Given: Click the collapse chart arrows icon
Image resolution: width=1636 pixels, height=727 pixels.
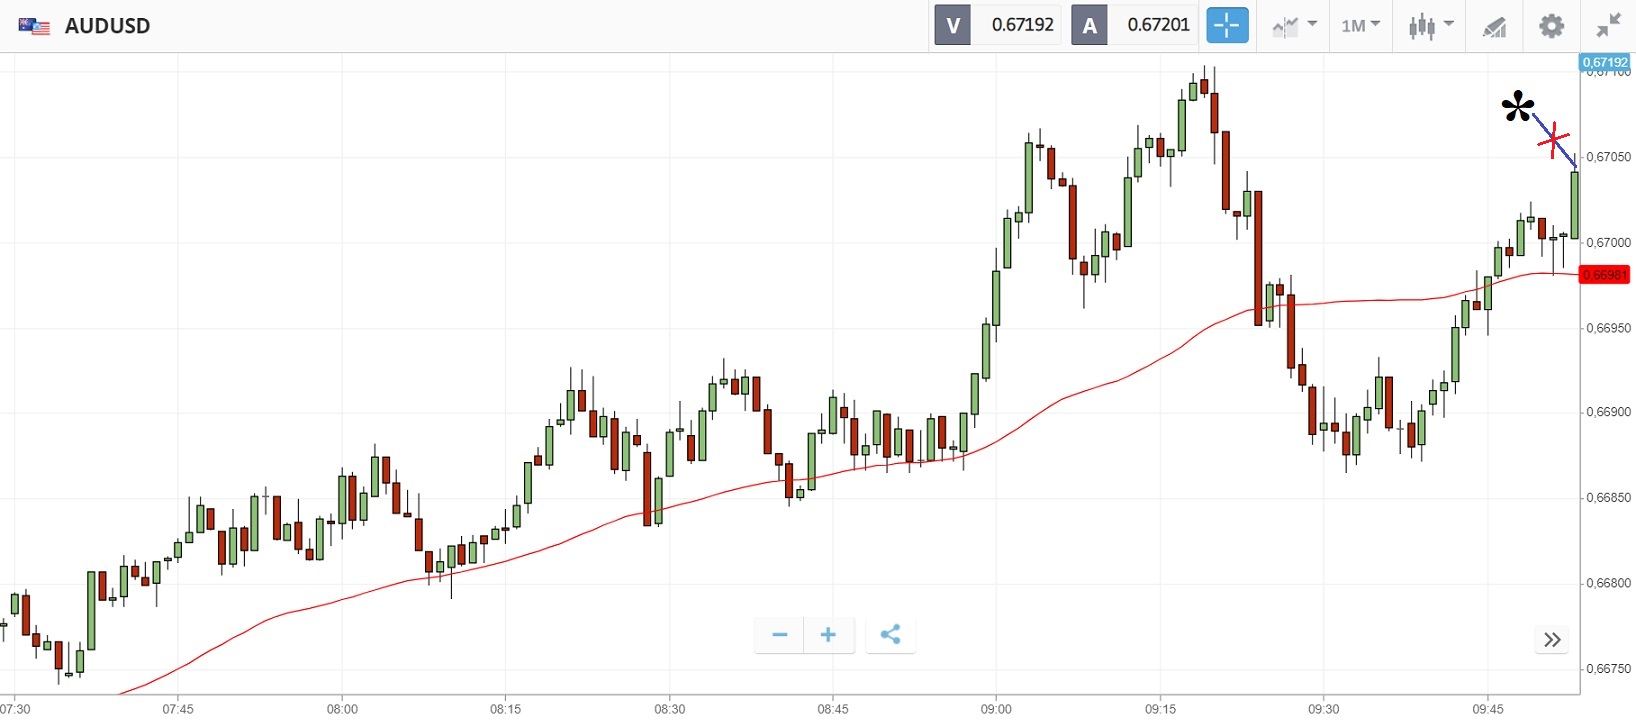Looking at the screenshot, I should 1609,26.
